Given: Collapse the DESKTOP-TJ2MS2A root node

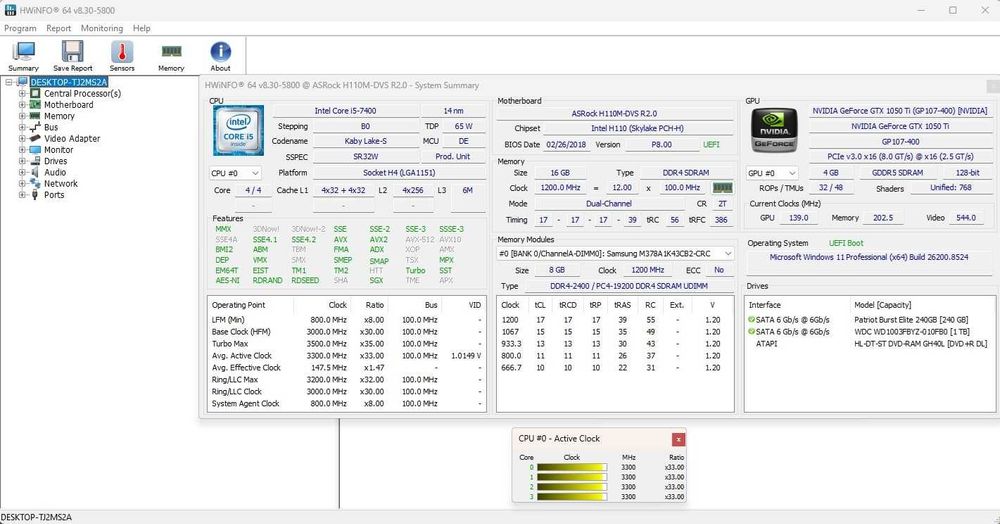Looking at the screenshot, I should (9, 82).
